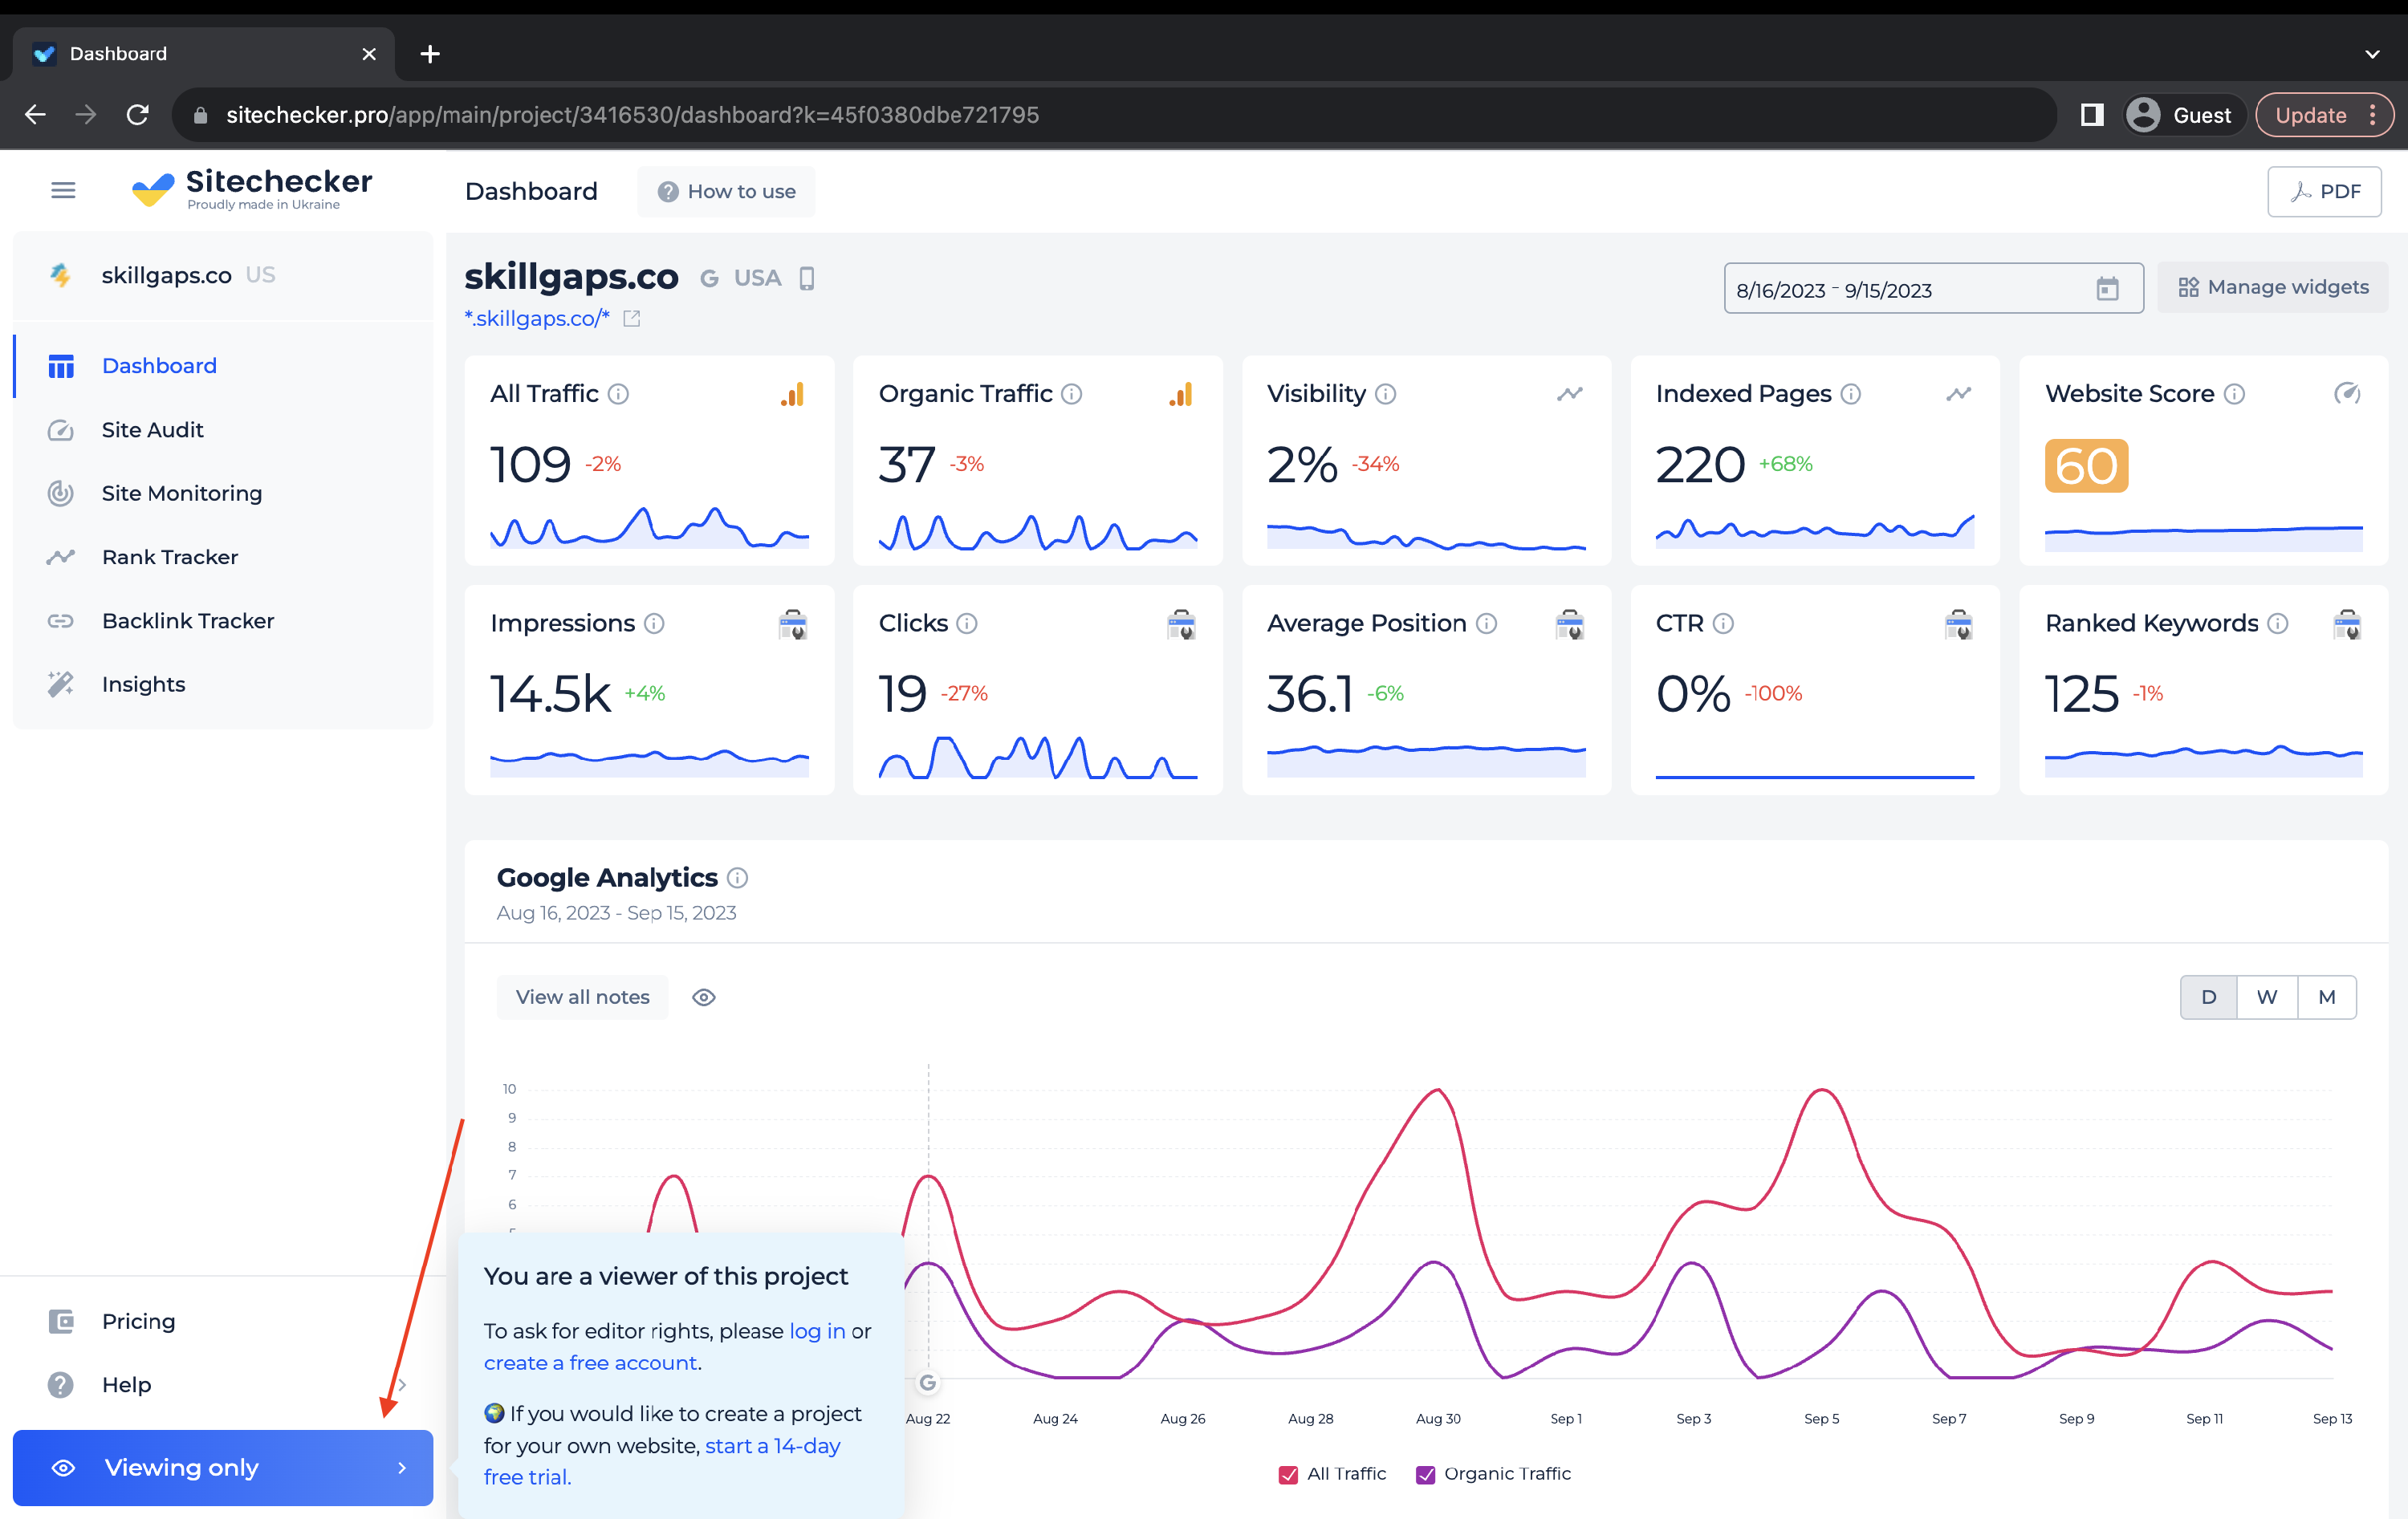This screenshot has height=1519, width=2408.
Task: Click create a free account link
Action: (590, 1363)
